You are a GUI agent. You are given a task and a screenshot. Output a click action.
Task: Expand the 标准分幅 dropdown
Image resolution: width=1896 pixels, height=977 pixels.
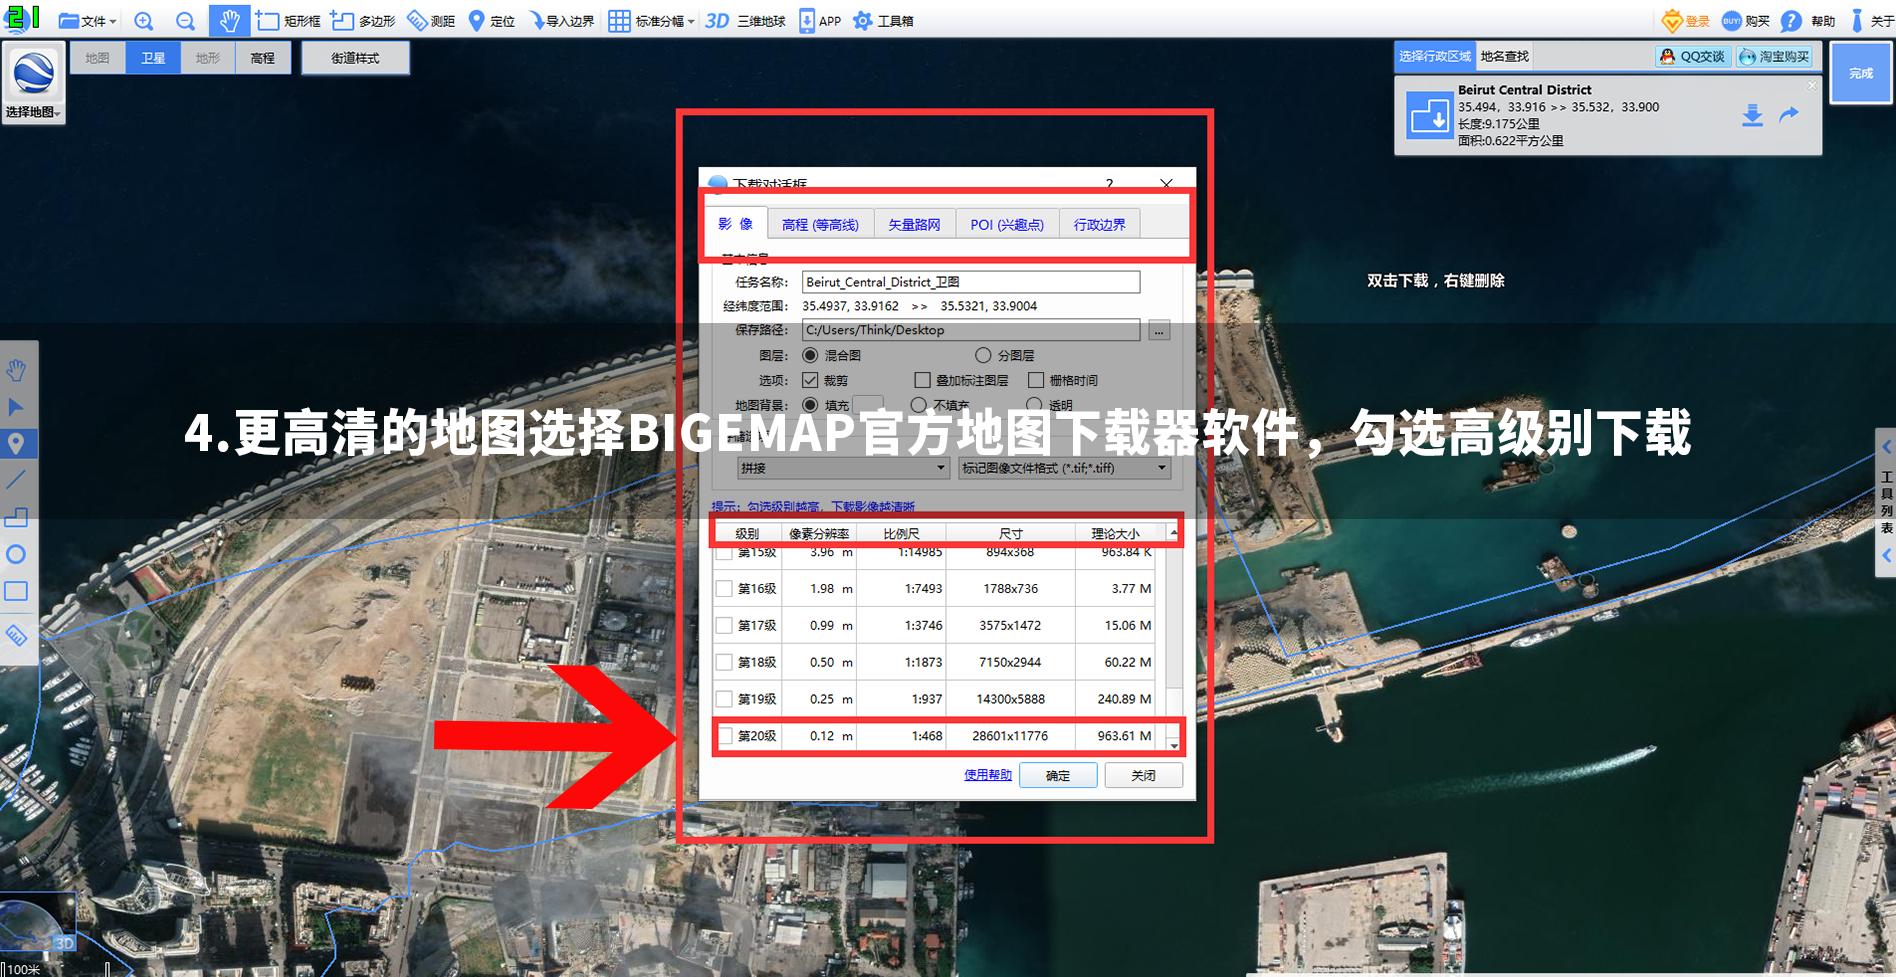coord(689,19)
